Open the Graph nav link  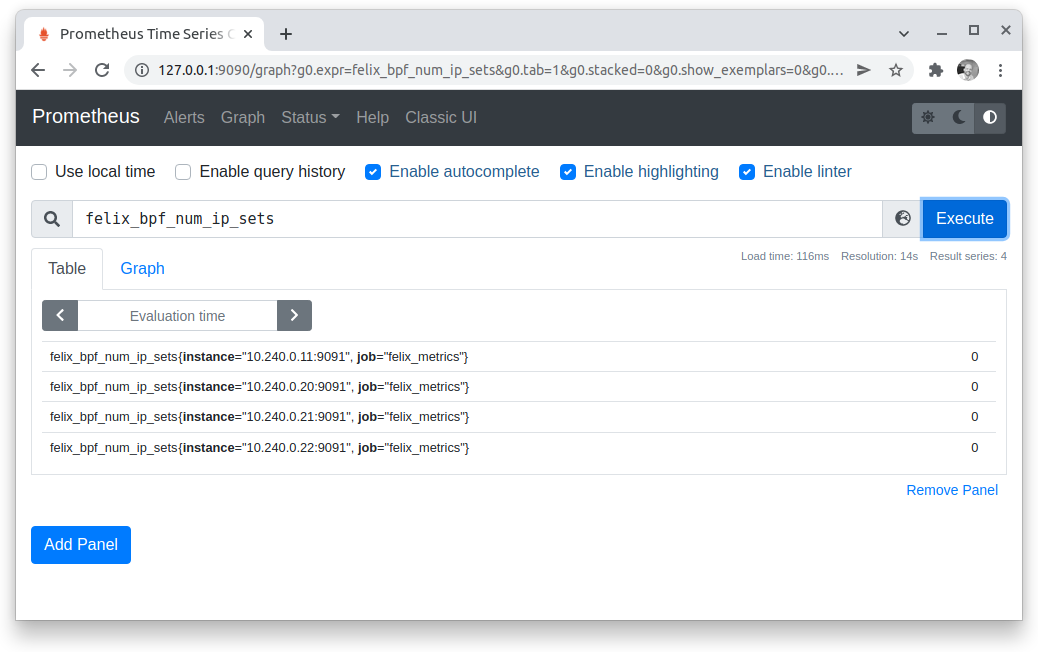click(x=242, y=117)
